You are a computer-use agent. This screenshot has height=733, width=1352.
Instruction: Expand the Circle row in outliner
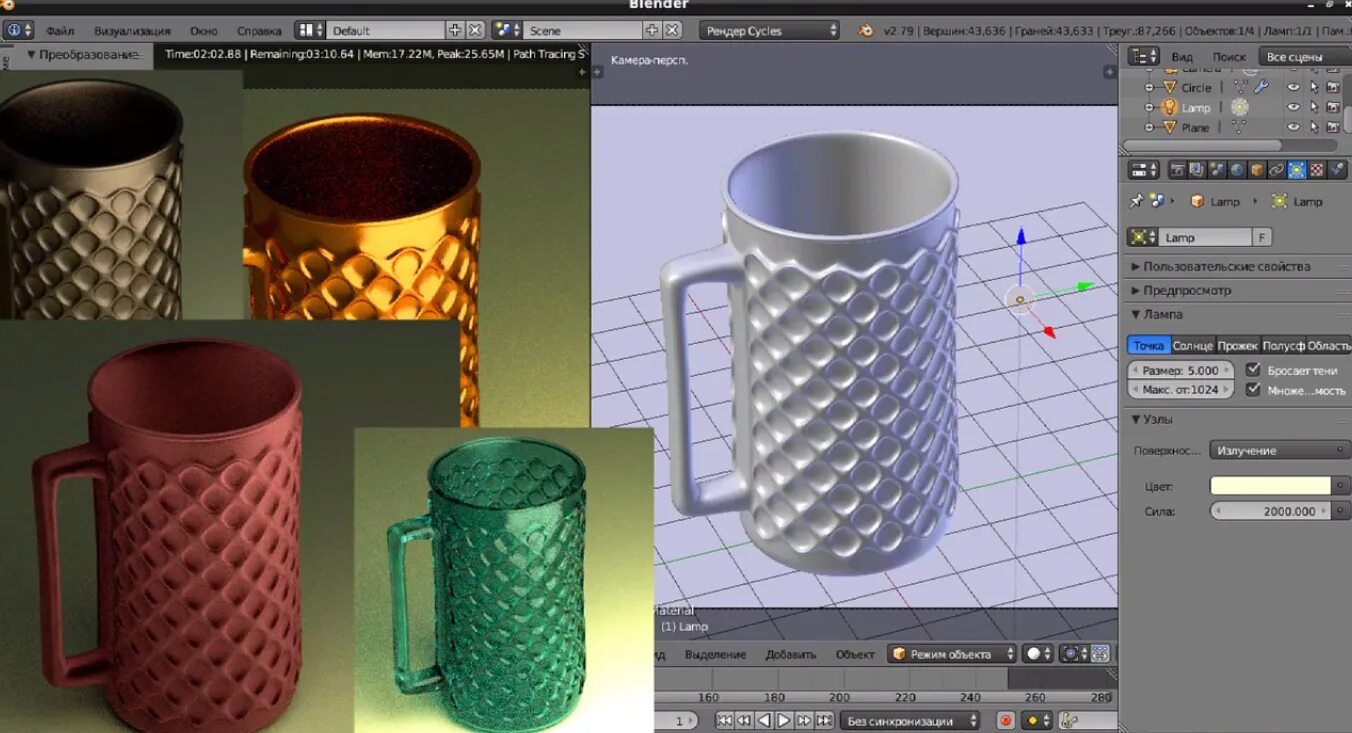point(1150,87)
